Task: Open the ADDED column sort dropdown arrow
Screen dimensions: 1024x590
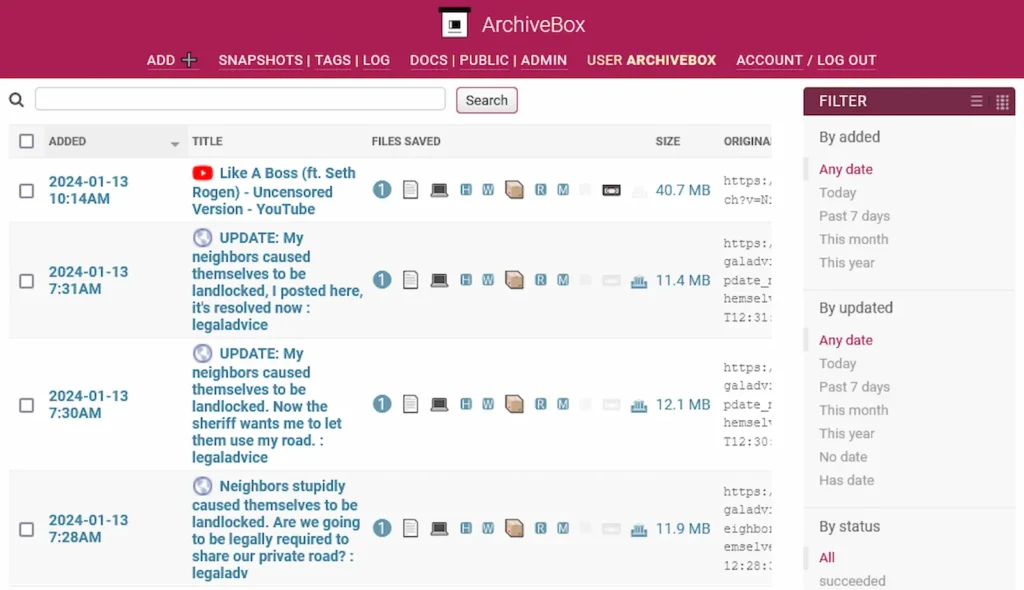Action: tap(176, 143)
